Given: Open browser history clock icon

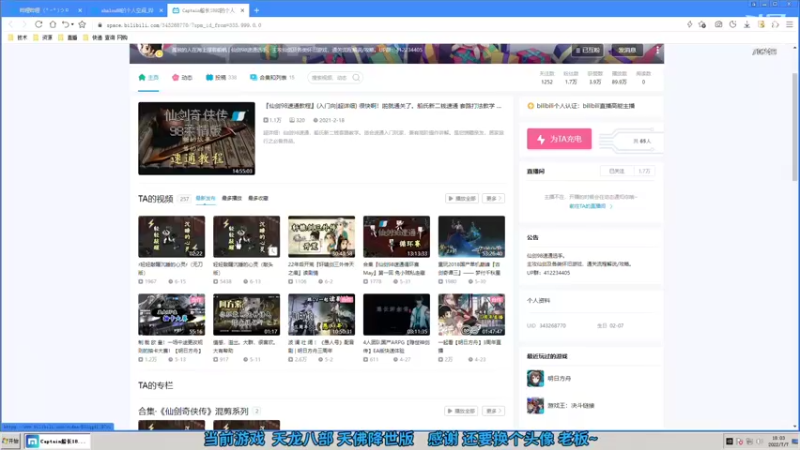Looking at the screenshot, I should 733,24.
